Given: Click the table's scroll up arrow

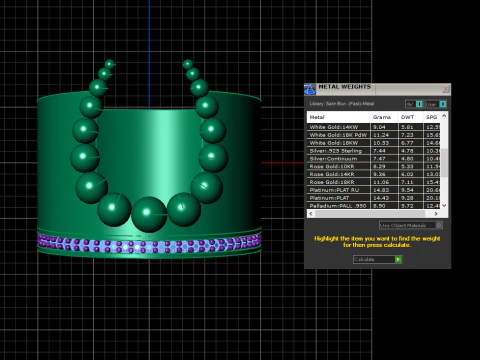Looking at the screenshot, I should 444,116.
